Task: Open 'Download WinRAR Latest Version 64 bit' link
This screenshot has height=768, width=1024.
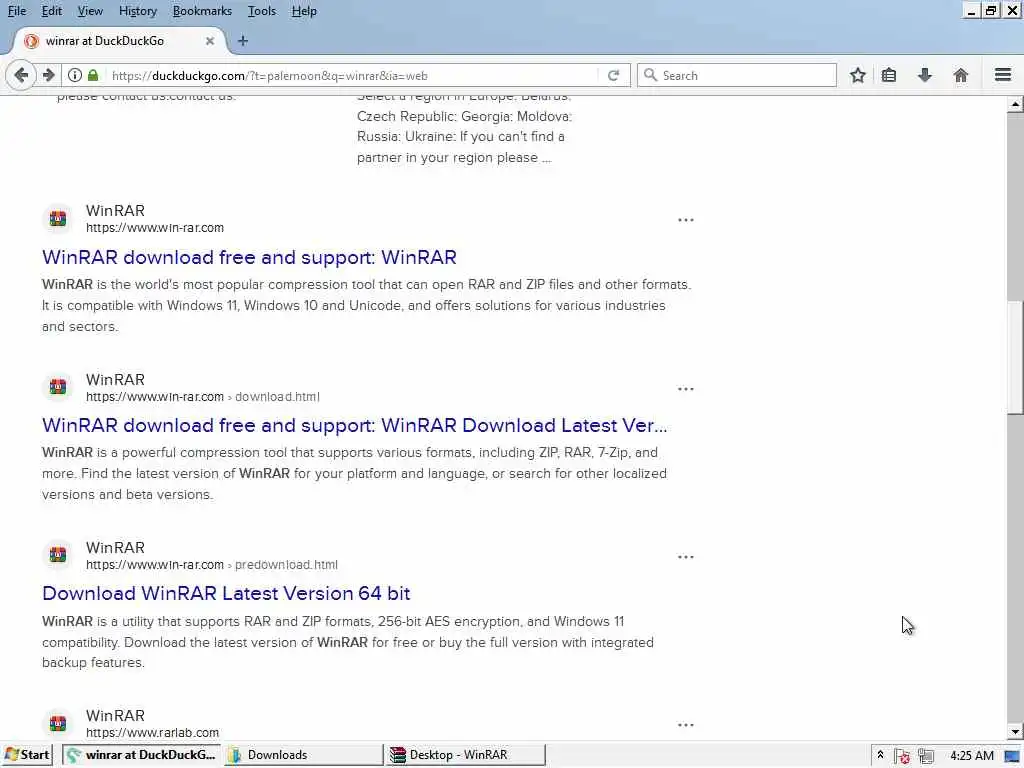Action: click(226, 594)
